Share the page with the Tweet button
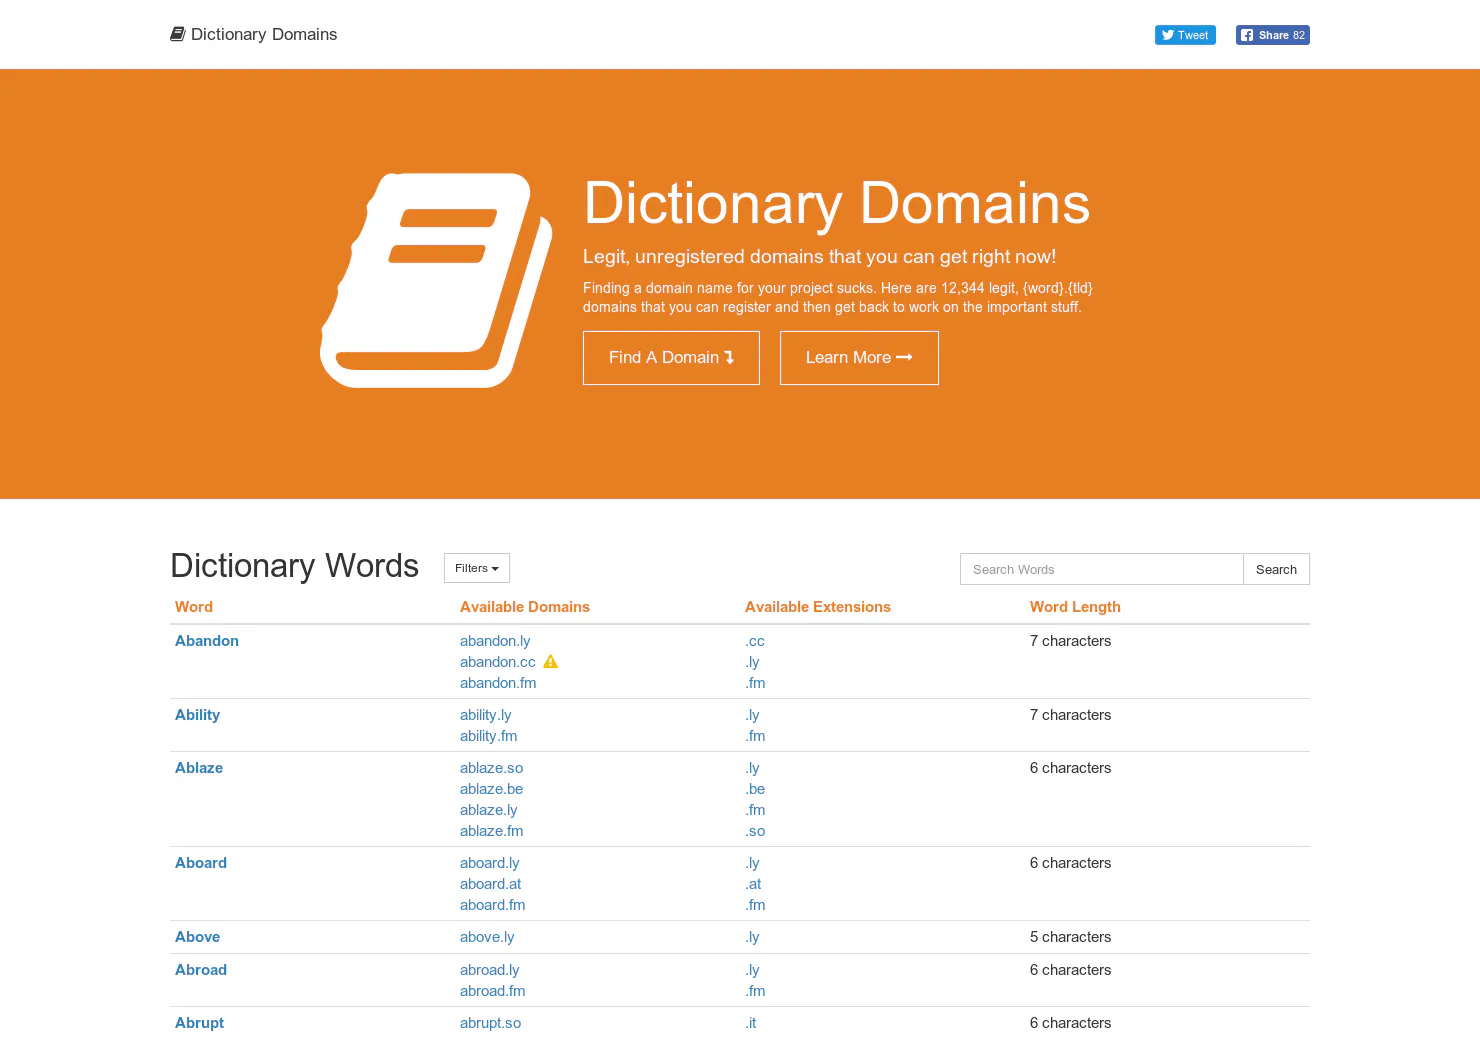The height and width of the screenshot is (1037, 1480). click(x=1185, y=35)
